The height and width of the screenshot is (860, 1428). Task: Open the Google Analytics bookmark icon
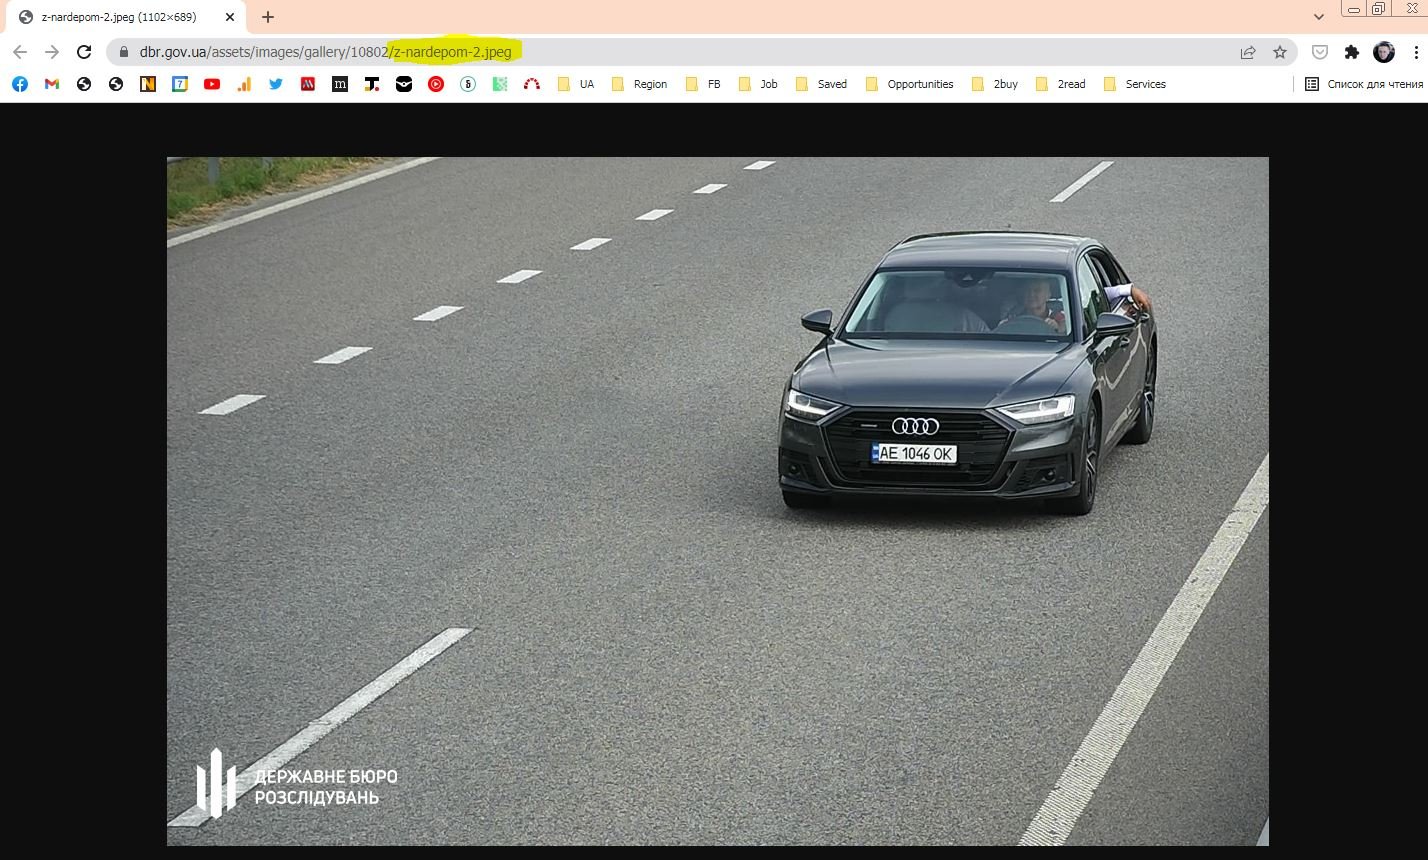(x=244, y=84)
